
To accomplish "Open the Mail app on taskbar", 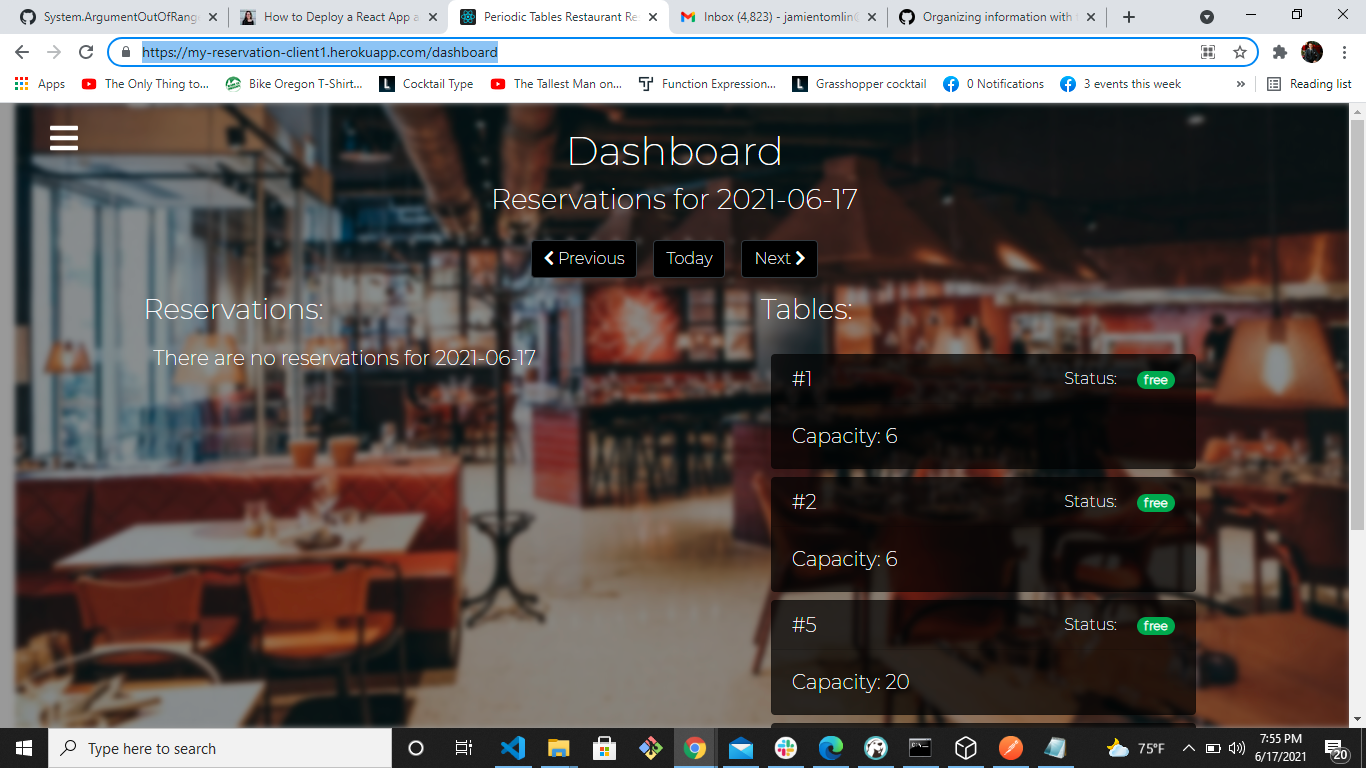I will click(741, 748).
